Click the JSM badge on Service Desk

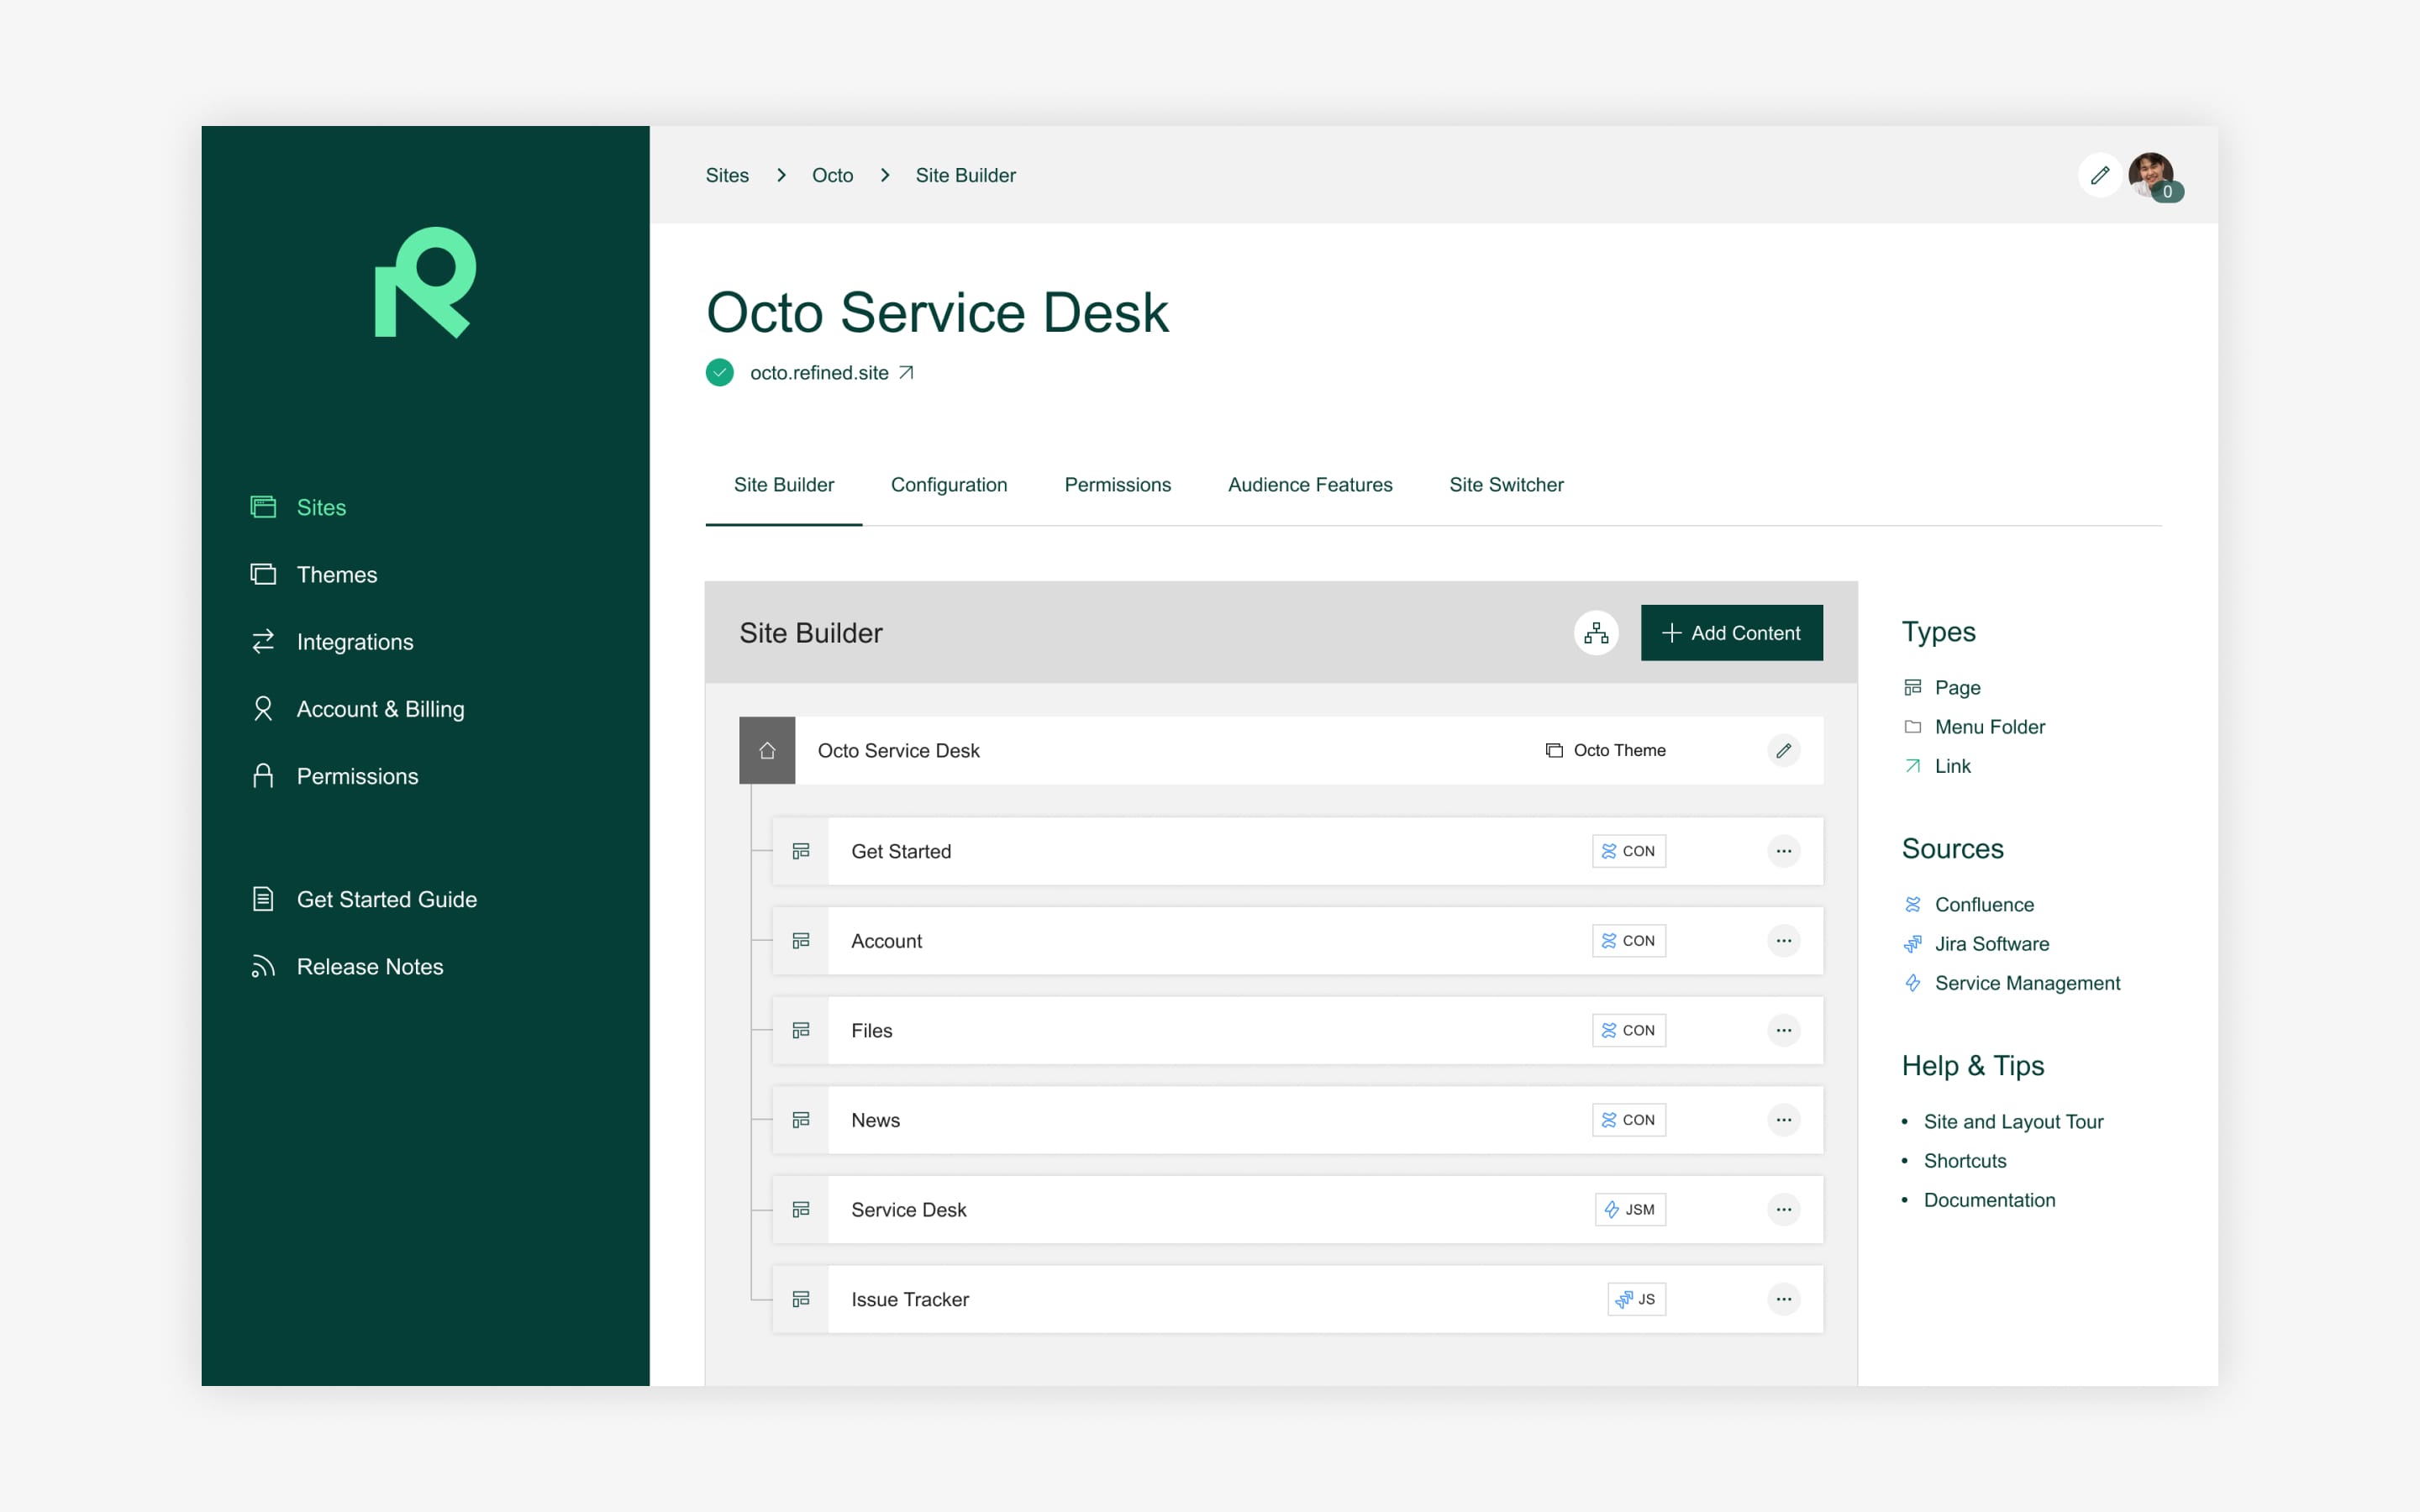tap(1630, 1209)
